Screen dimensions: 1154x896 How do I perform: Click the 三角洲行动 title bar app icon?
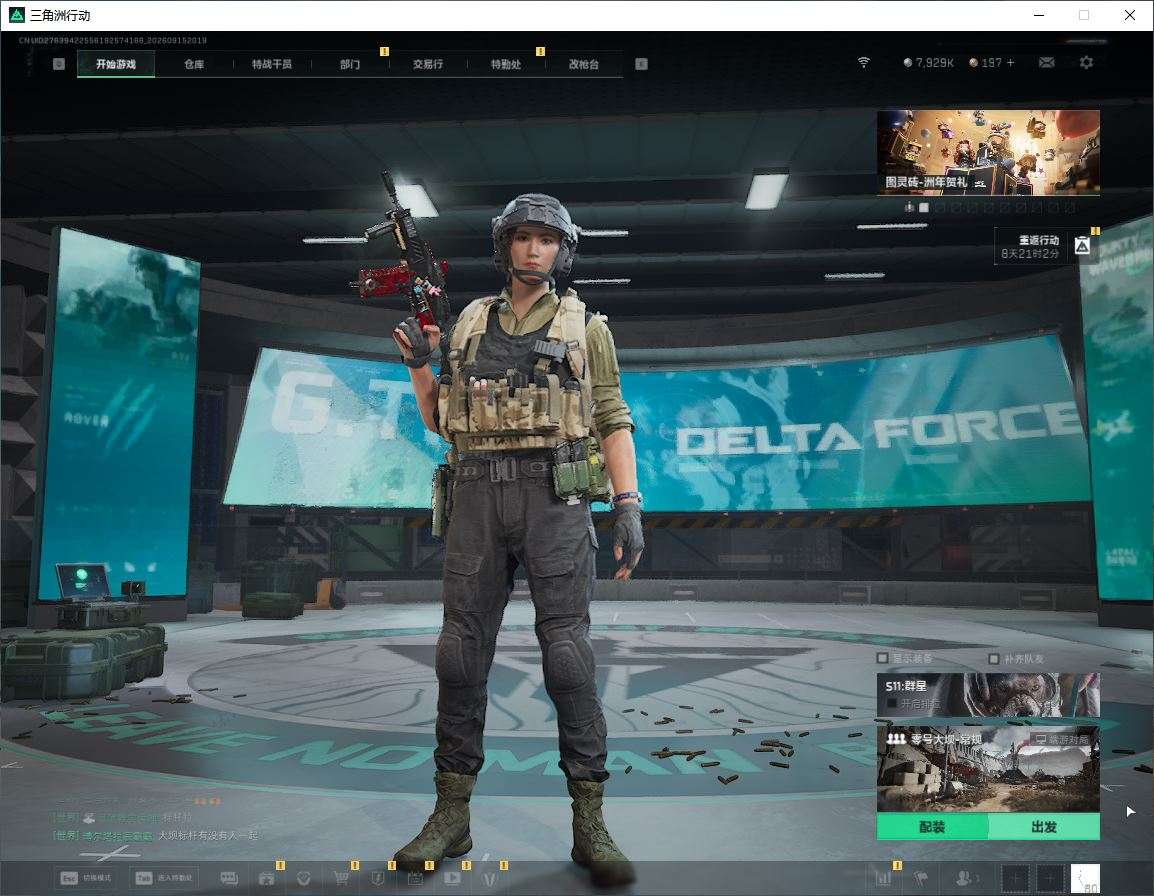(16, 15)
